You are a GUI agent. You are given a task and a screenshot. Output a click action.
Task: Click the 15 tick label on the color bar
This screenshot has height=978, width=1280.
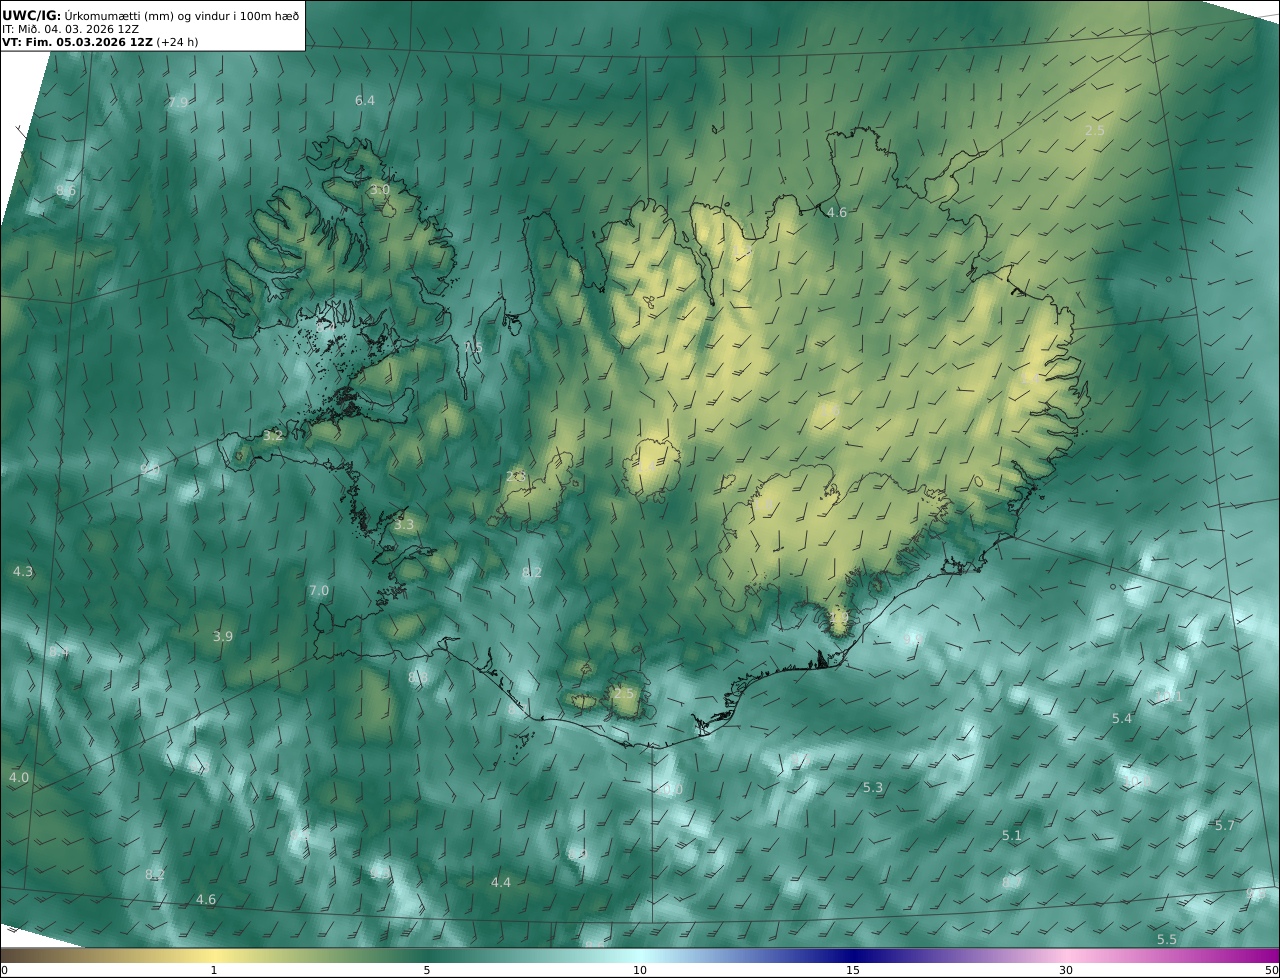(853, 971)
